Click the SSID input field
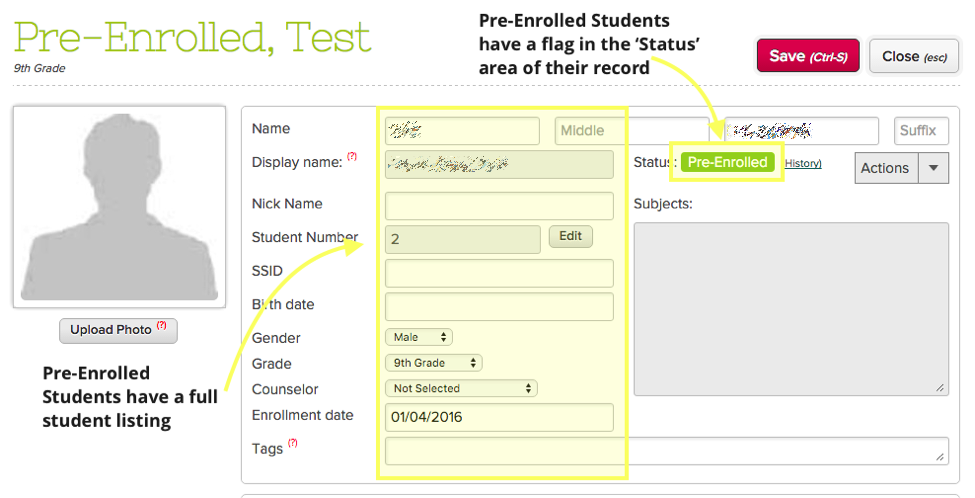Image resolution: width=975 pixels, height=498 pixels. 499,273
